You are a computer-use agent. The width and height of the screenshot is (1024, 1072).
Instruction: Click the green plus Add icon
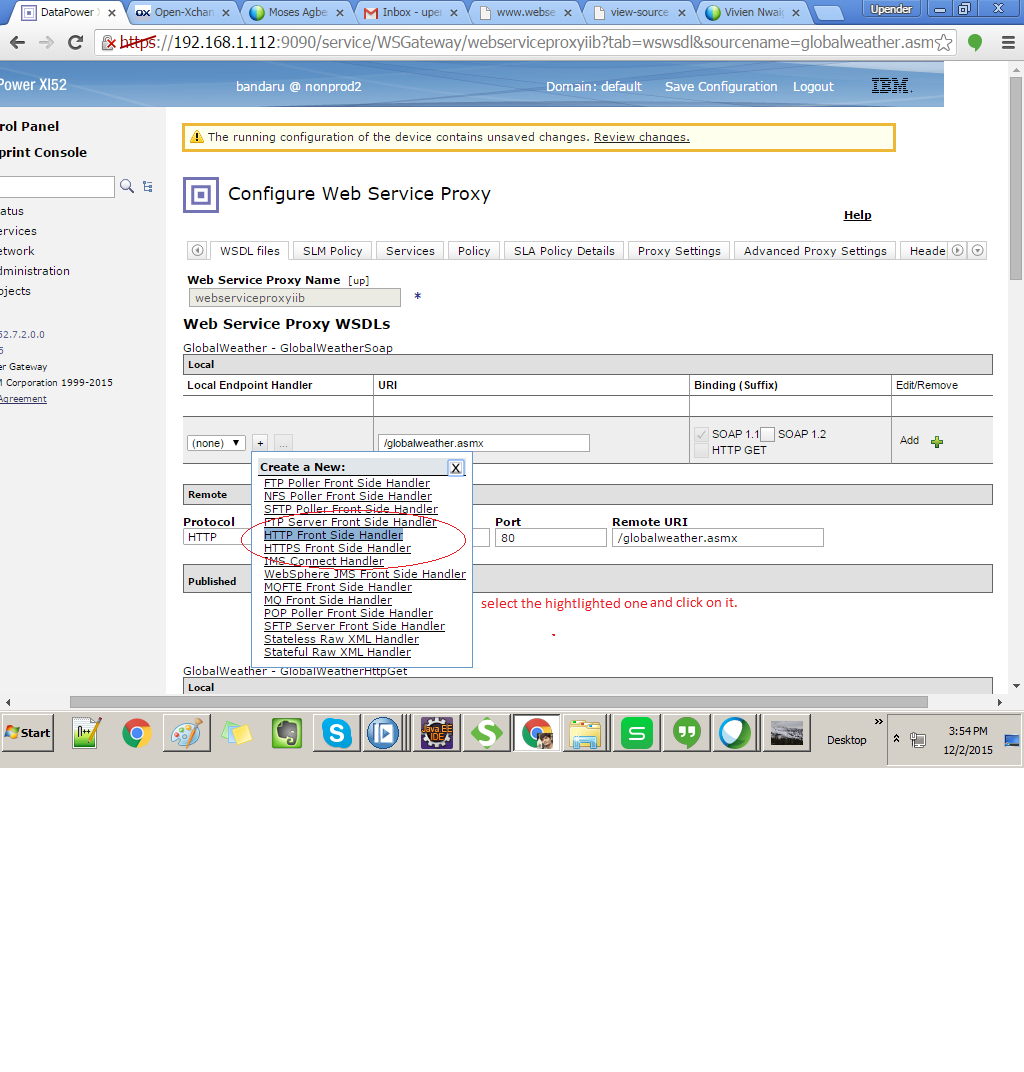(937, 440)
